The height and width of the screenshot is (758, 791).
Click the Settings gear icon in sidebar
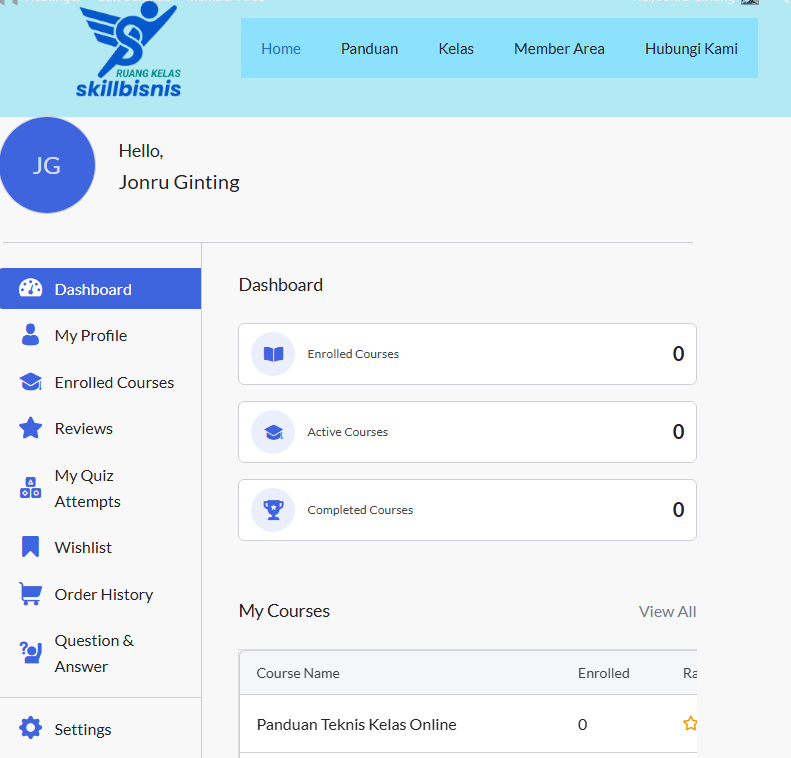coord(31,729)
